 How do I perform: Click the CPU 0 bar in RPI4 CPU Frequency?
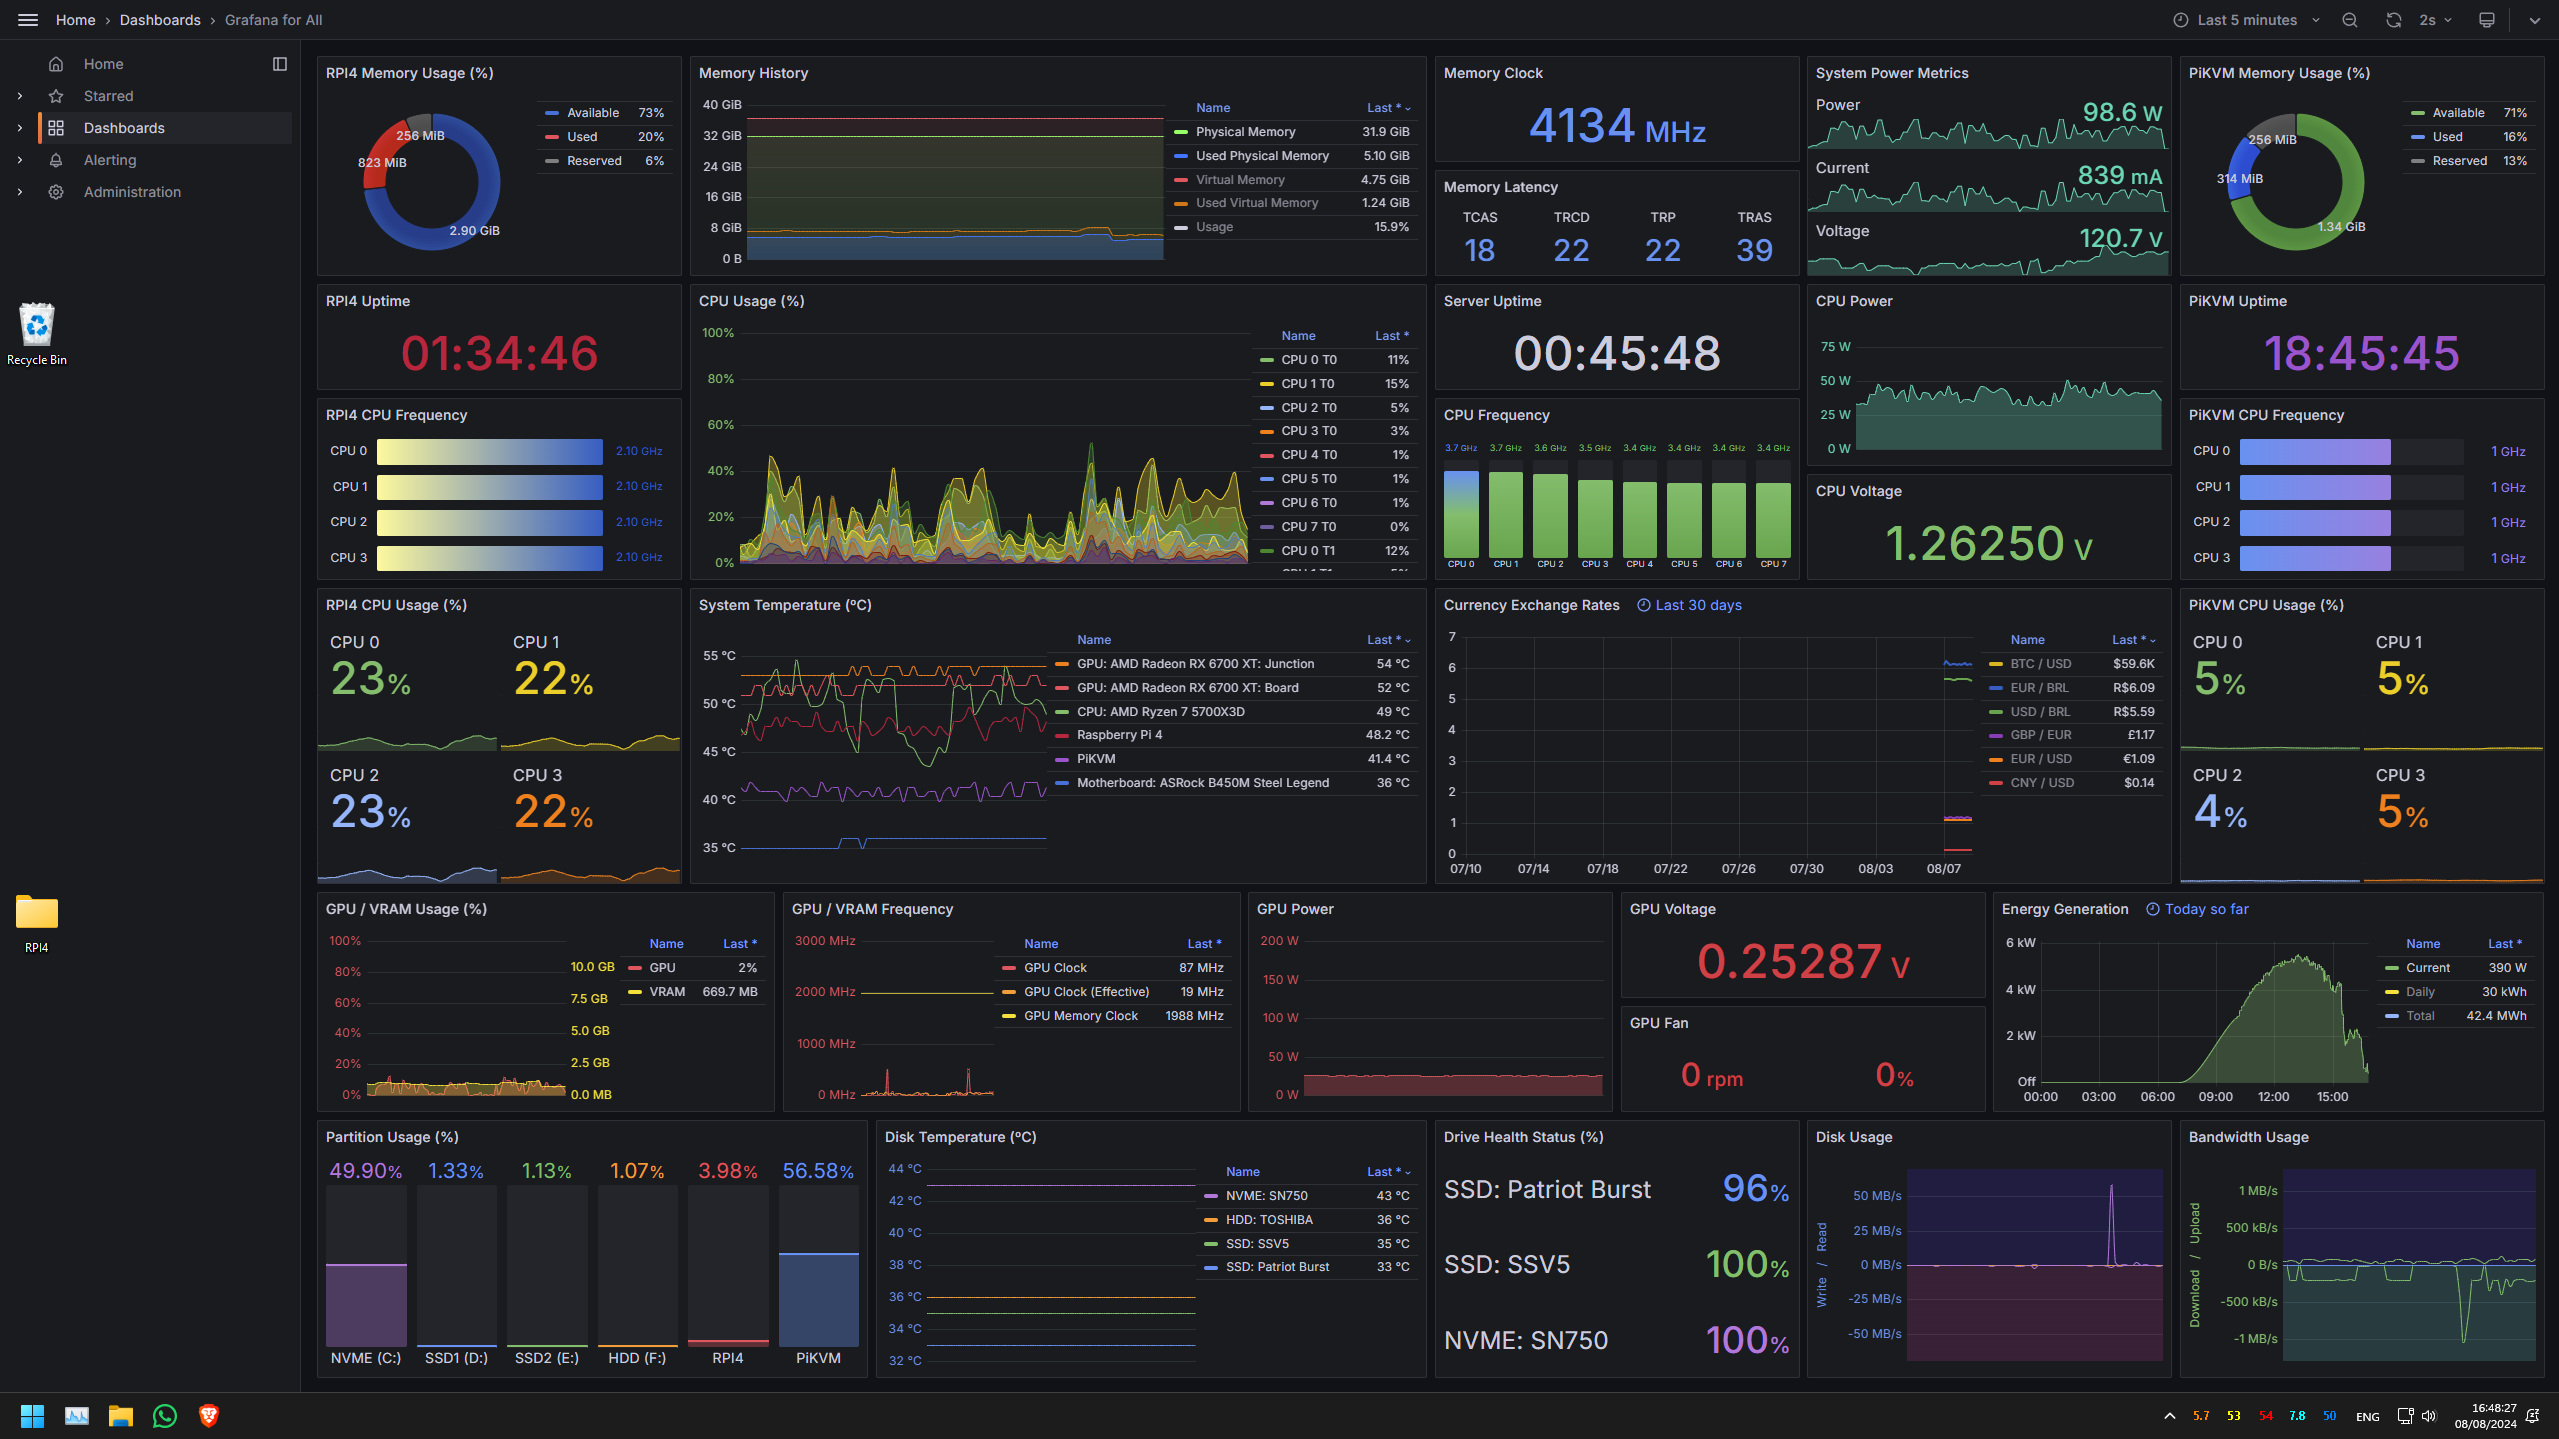click(489, 451)
